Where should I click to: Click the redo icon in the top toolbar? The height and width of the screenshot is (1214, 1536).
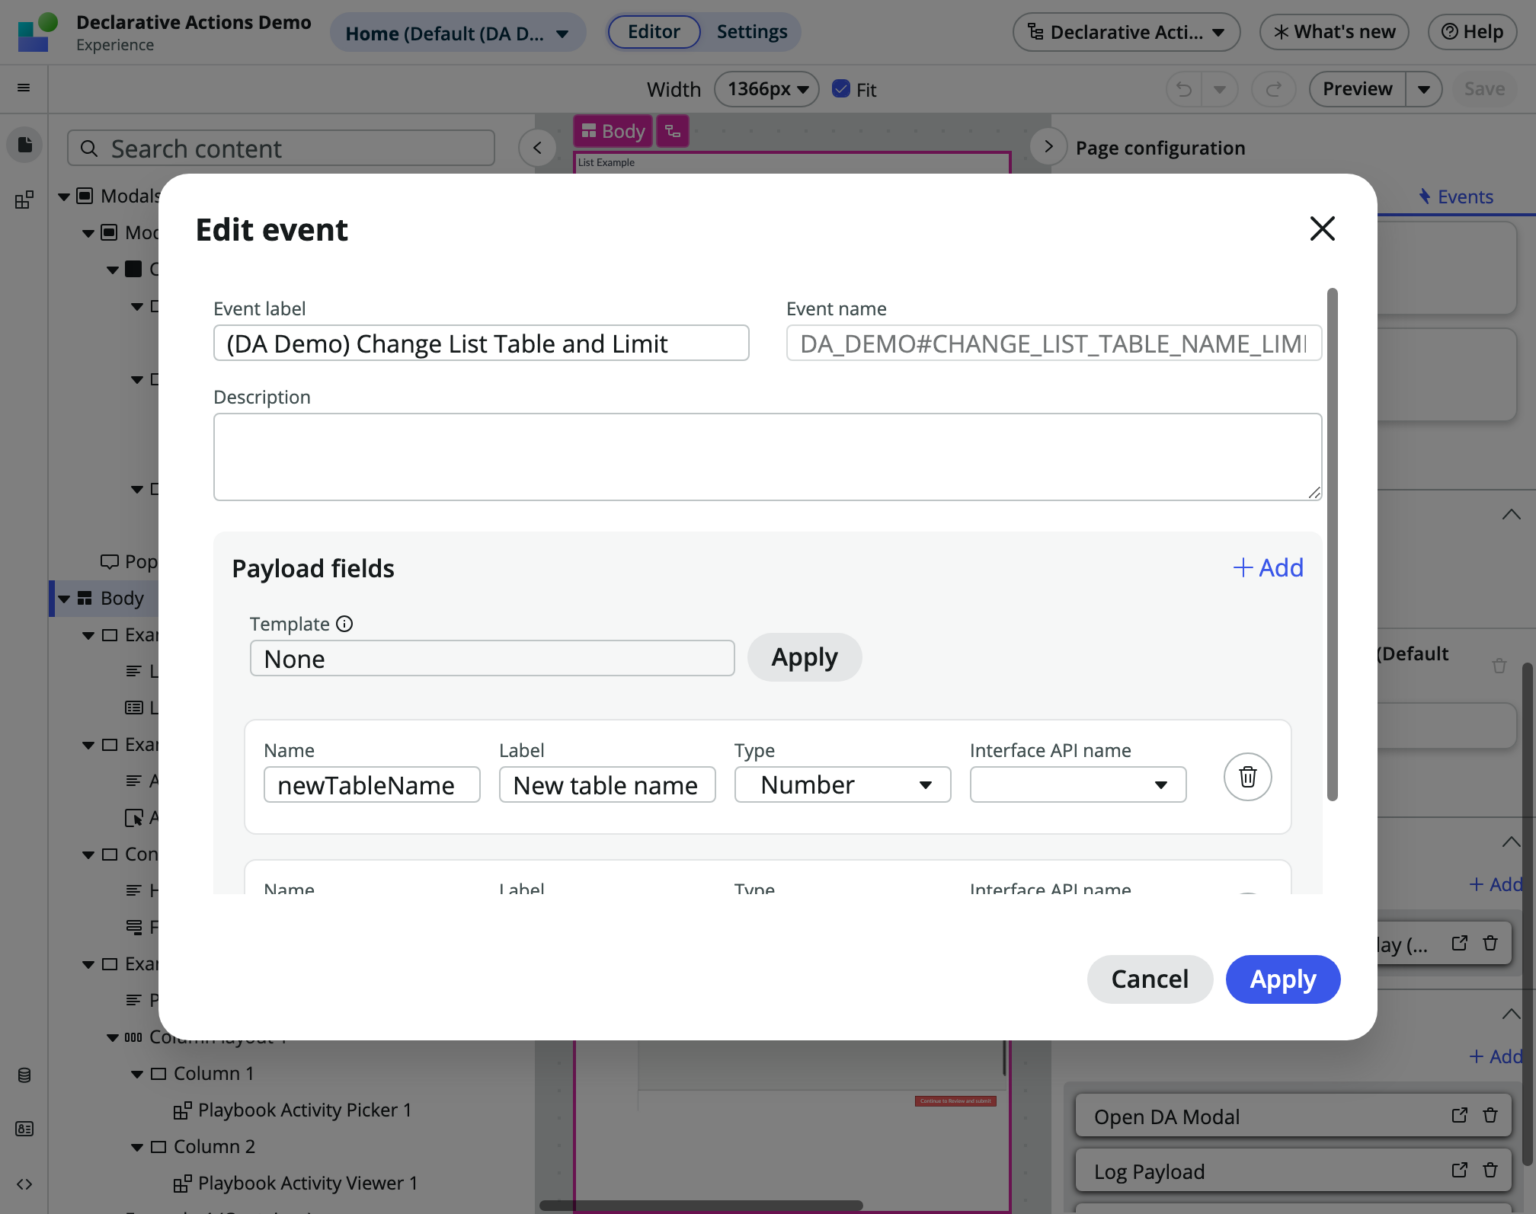[x=1273, y=89]
